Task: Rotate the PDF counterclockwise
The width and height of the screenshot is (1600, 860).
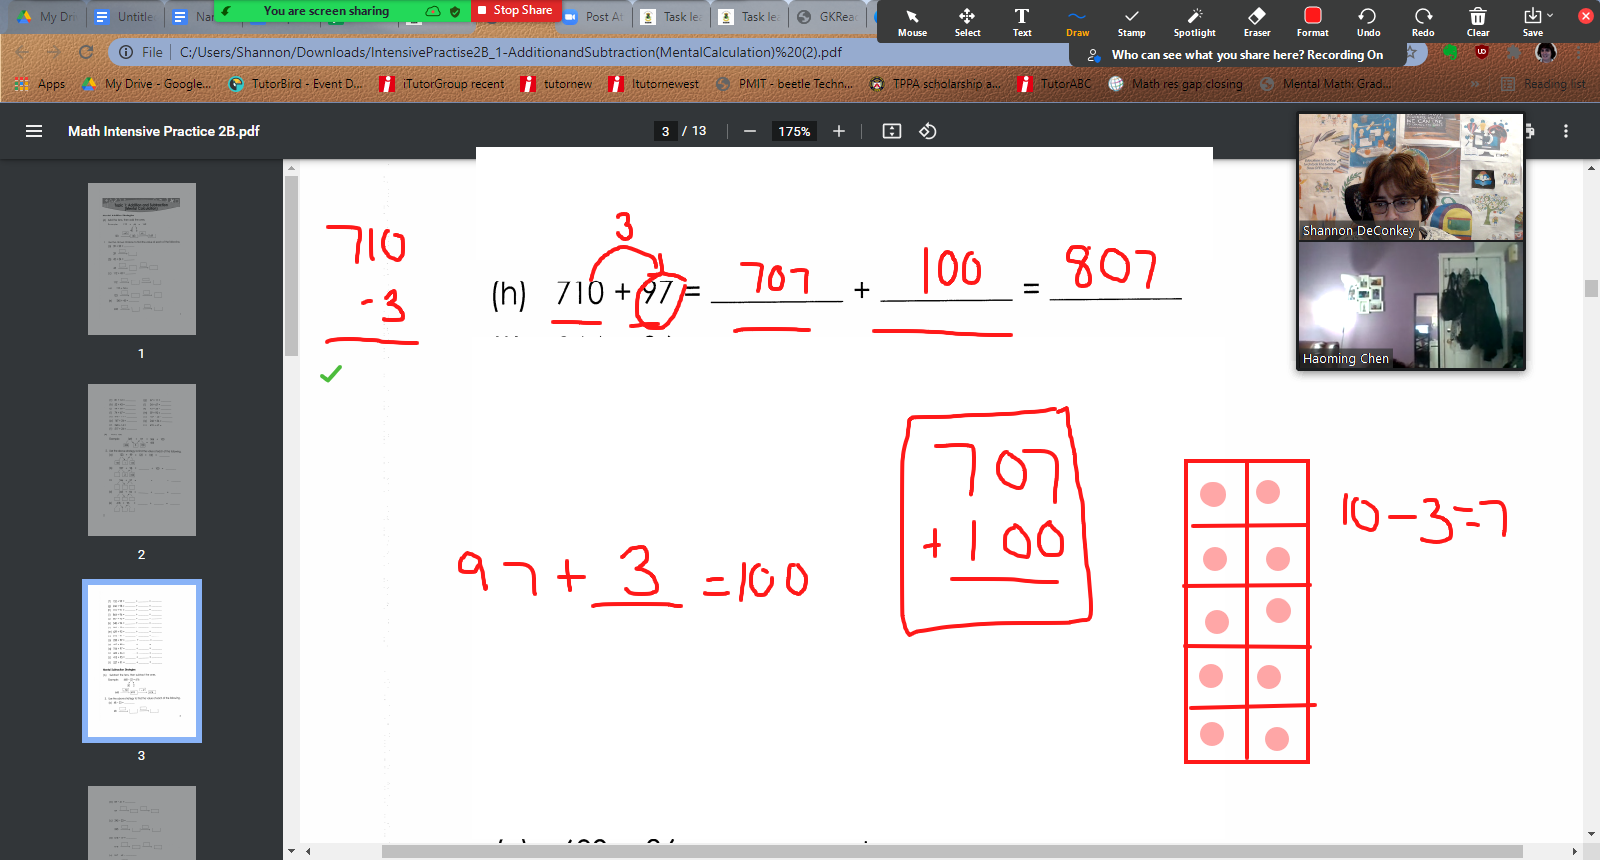Action: [x=928, y=131]
